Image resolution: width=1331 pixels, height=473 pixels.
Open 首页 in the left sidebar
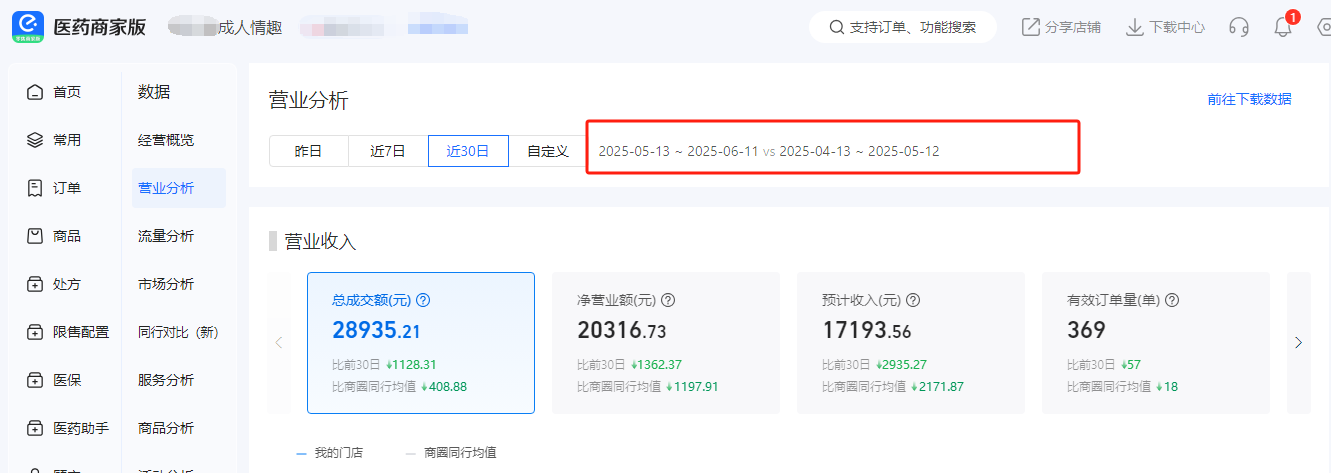(x=66, y=92)
